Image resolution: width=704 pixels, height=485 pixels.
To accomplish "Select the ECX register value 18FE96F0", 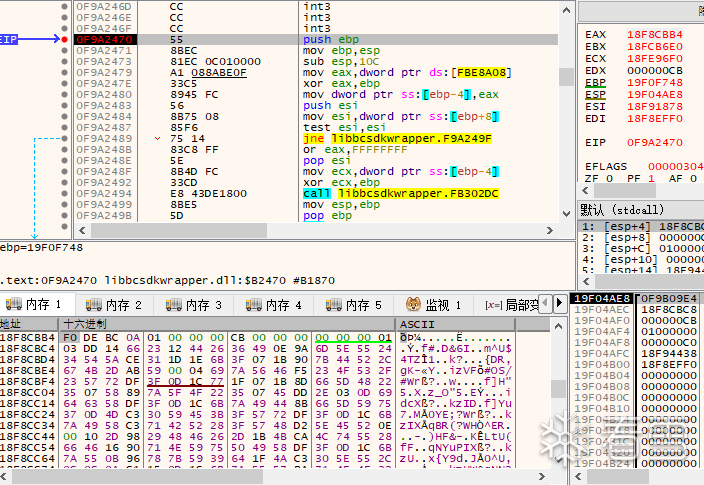I will [655, 59].
